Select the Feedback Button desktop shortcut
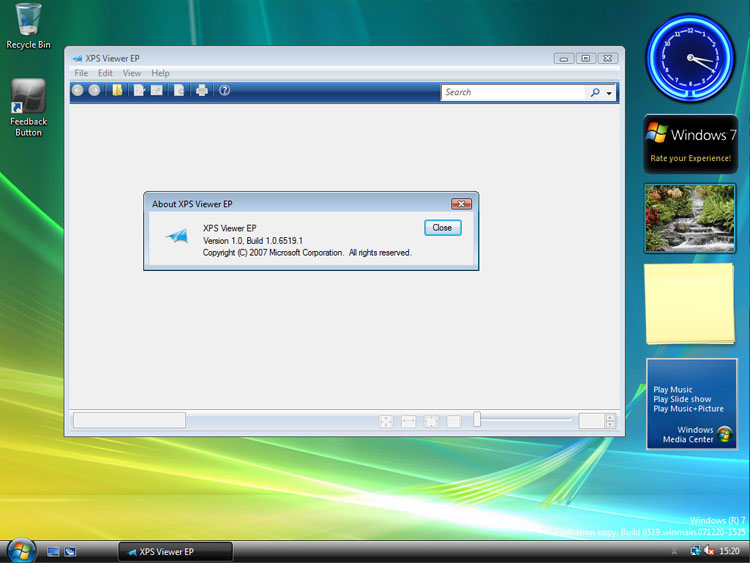Viewport: 750px width, 563px height. (28, 108)
